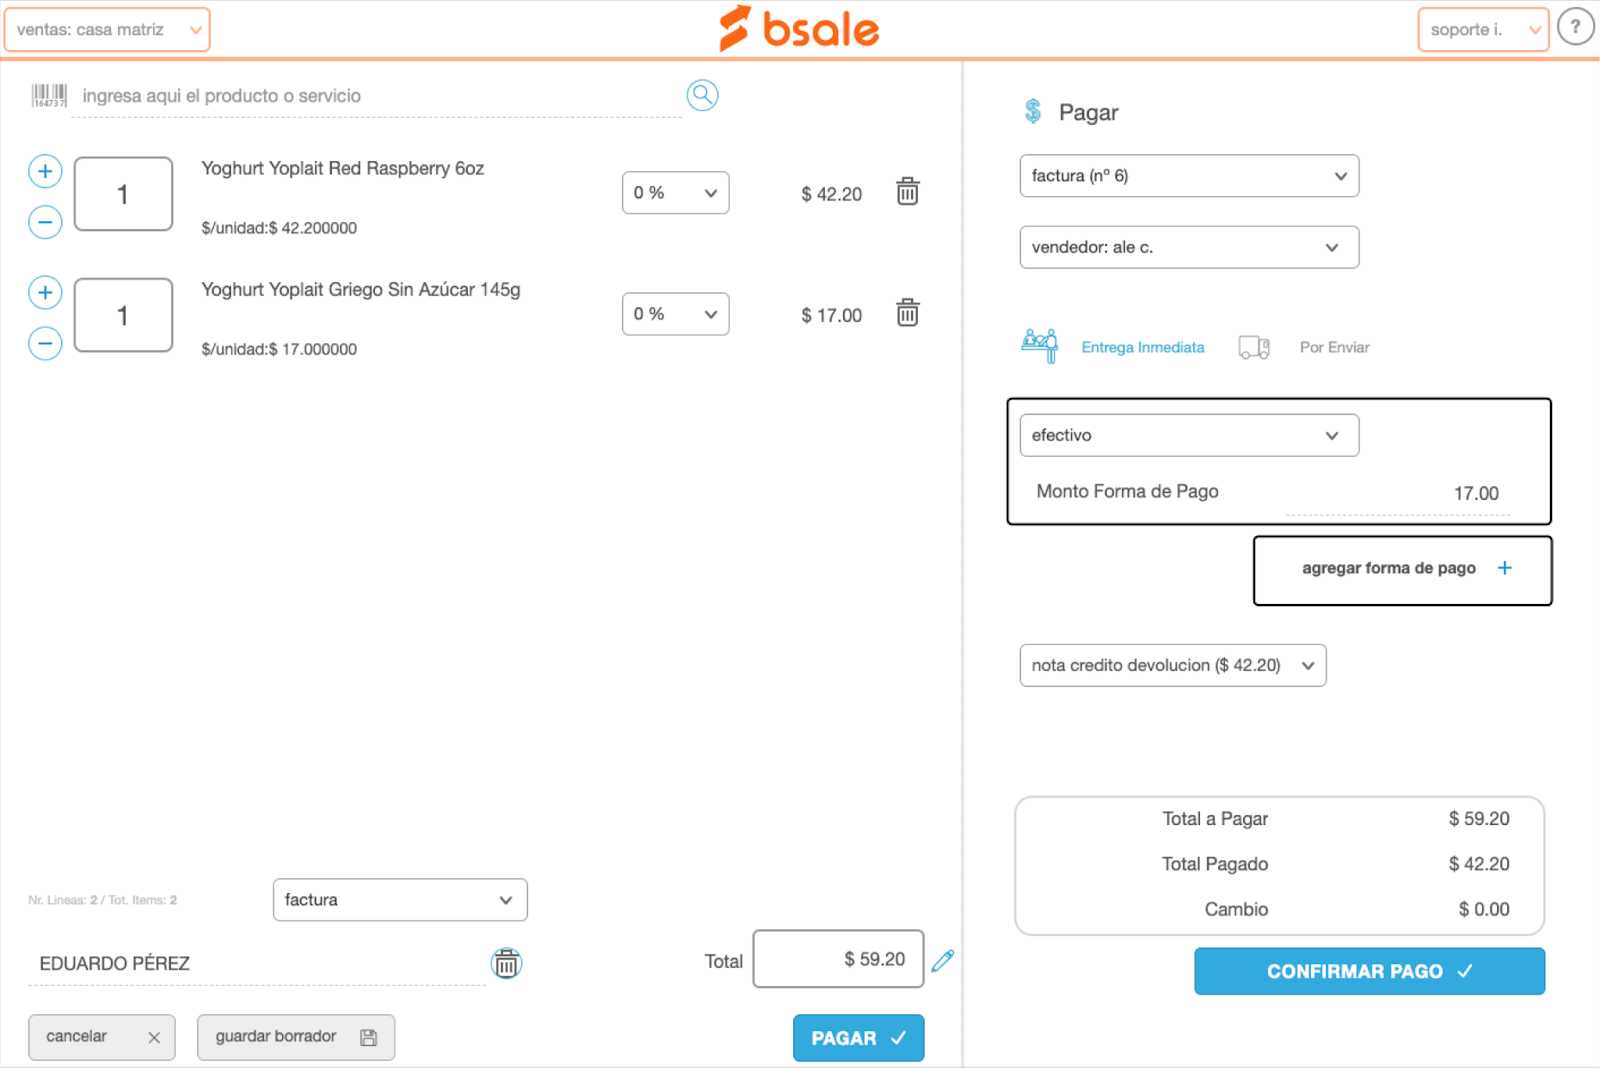Click the Cambio $ 0.00 value

pyautogui.click(x=1484, y=909)
